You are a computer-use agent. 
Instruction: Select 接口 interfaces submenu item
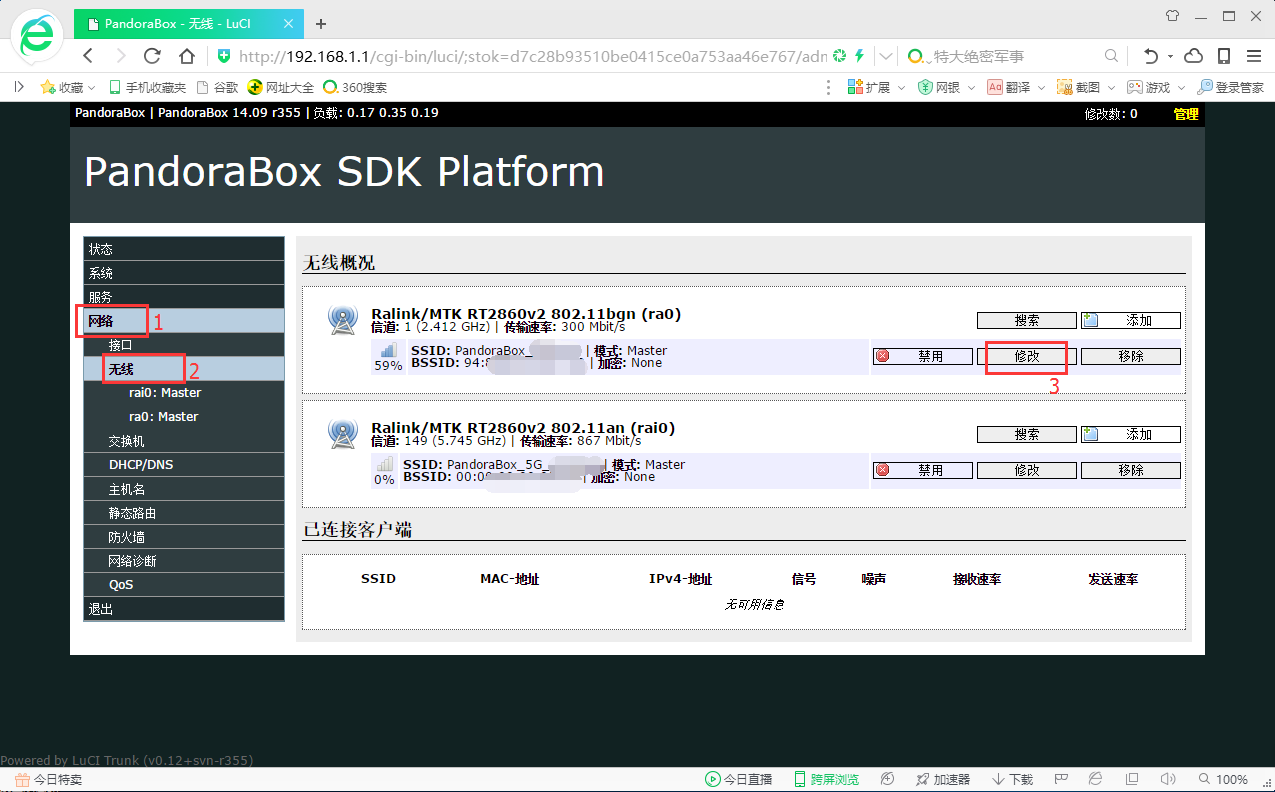pos(184,345)
